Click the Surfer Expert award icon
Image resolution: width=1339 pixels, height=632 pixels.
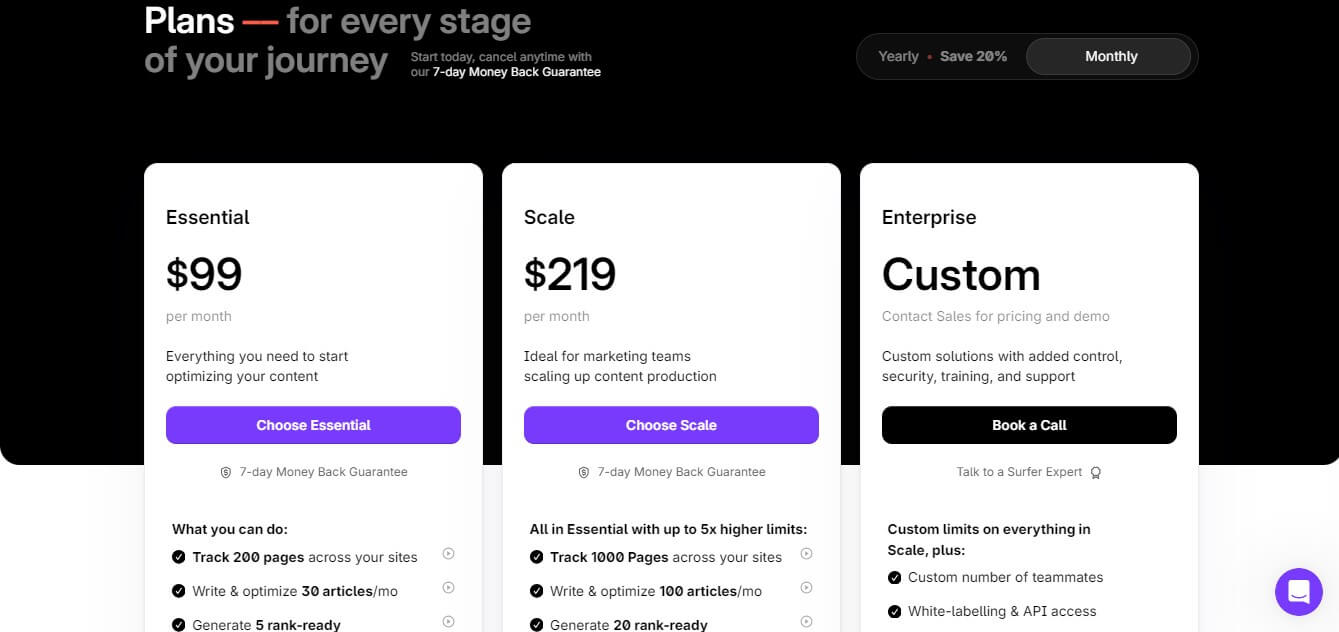[1096, 472]
